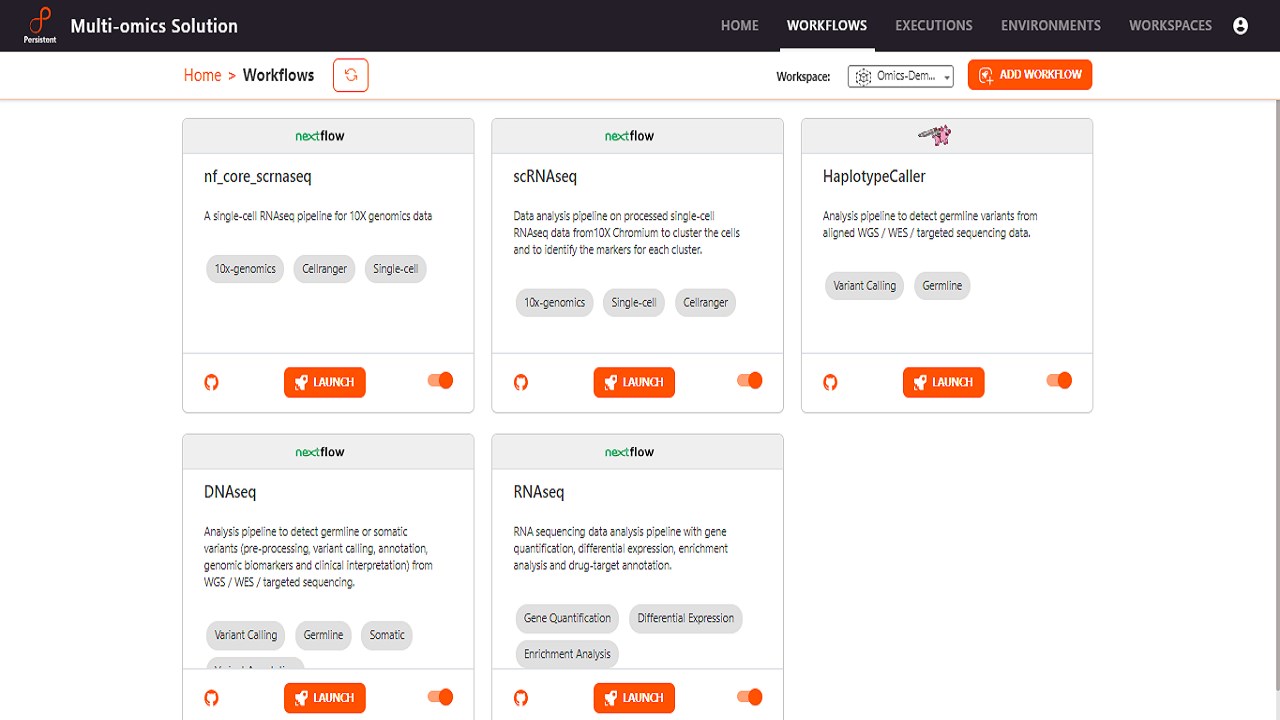Open GitHub link on RNAseq card

click(x=521, y=698)
